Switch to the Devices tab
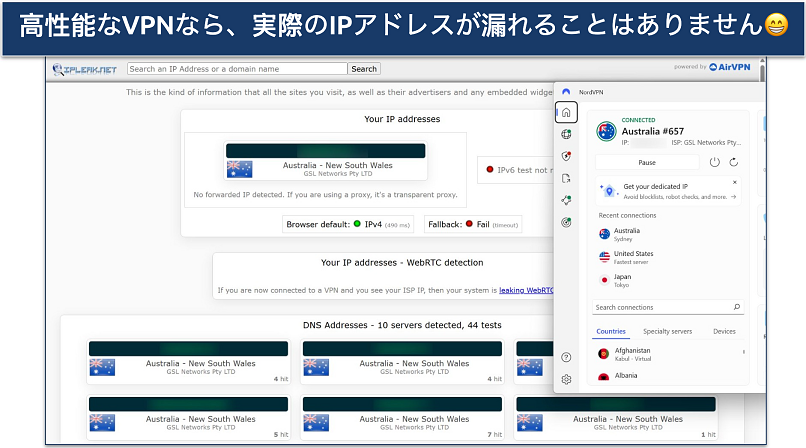 click(724, 331)
